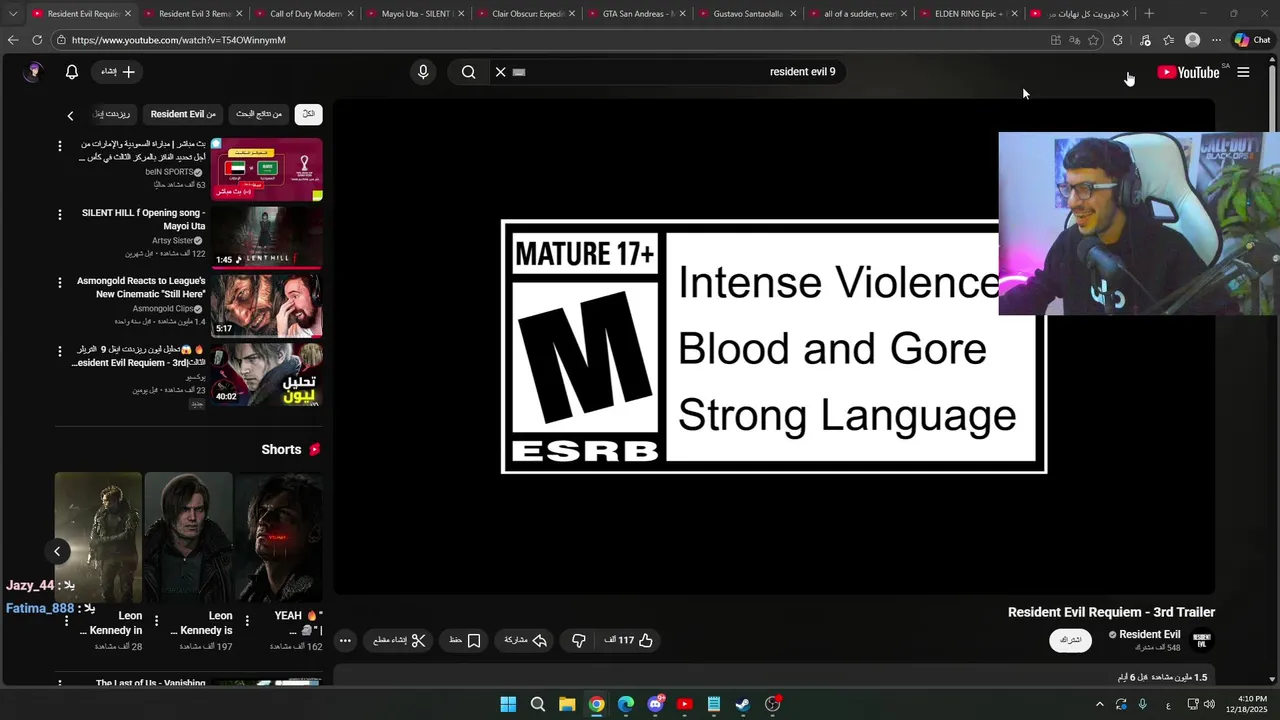Click the ESRB Mature 17+ video player
The width and height of the screenshot is (1280, 720).
coord(774,347)
